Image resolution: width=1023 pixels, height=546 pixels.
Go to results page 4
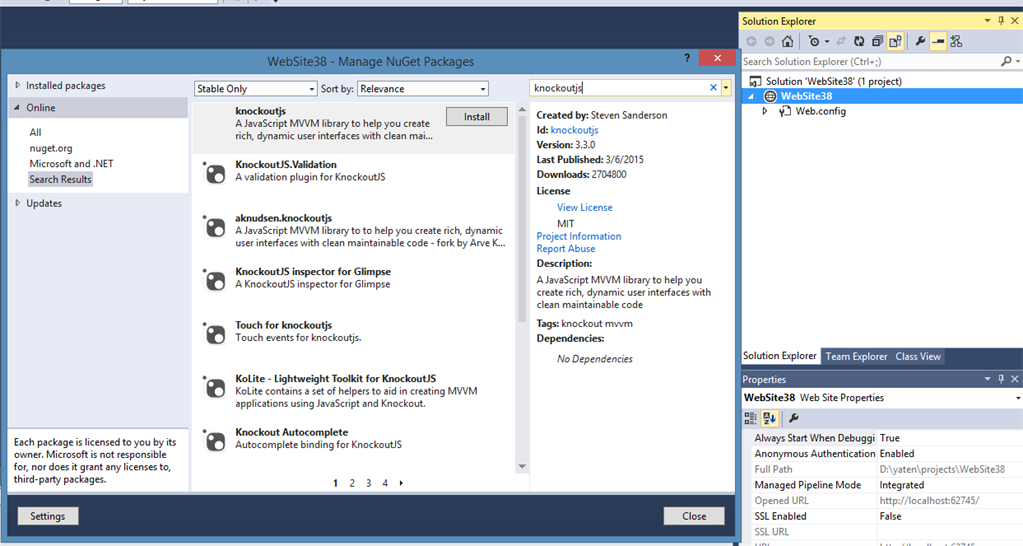[385, 483]
